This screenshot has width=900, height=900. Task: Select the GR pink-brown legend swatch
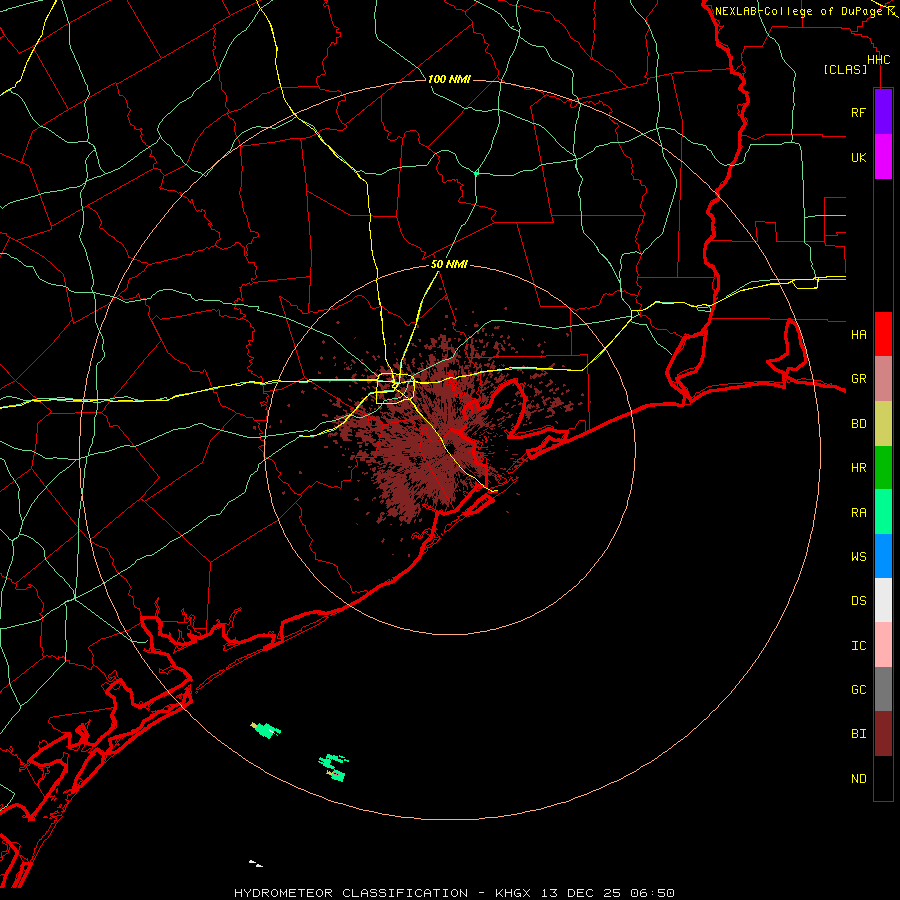pos(883,379)
